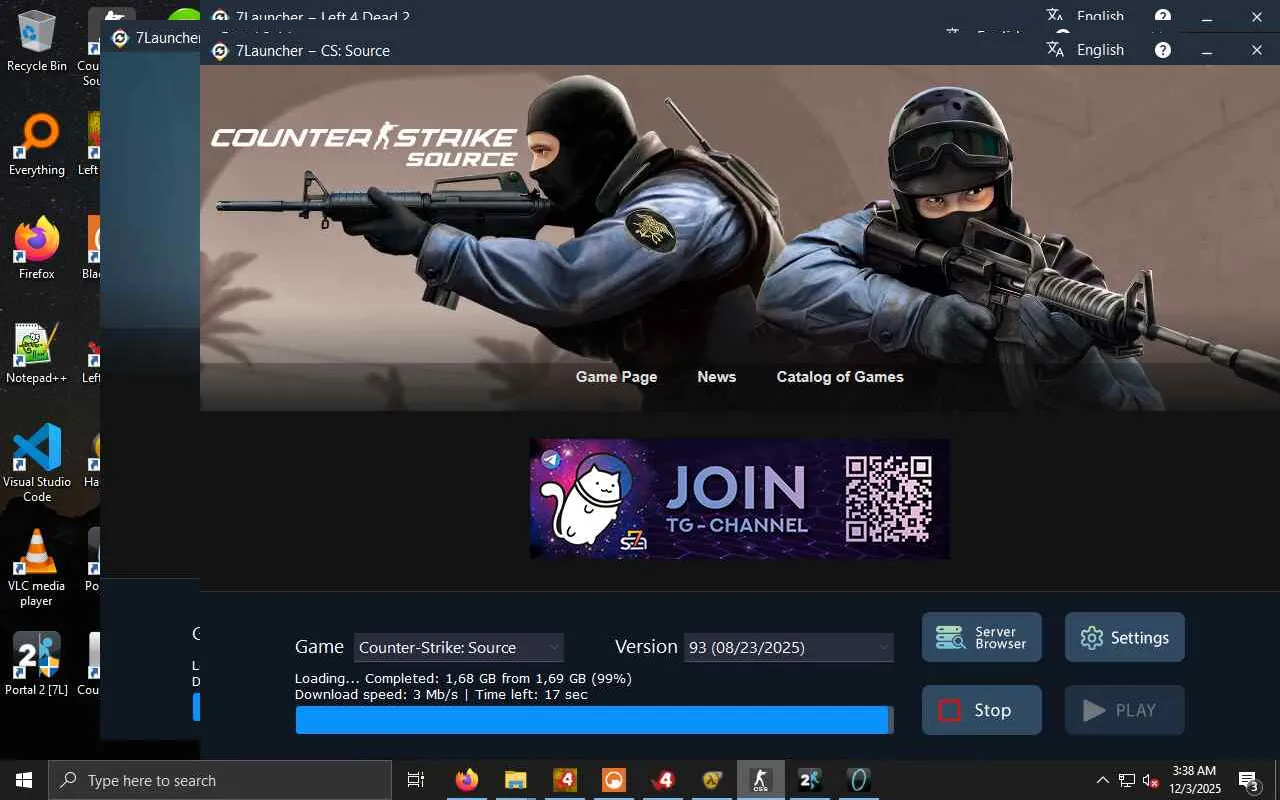Select the Notepad++ desktop shortcut
The height and width of the screenshot is (800, 1280).
point(37,353)
